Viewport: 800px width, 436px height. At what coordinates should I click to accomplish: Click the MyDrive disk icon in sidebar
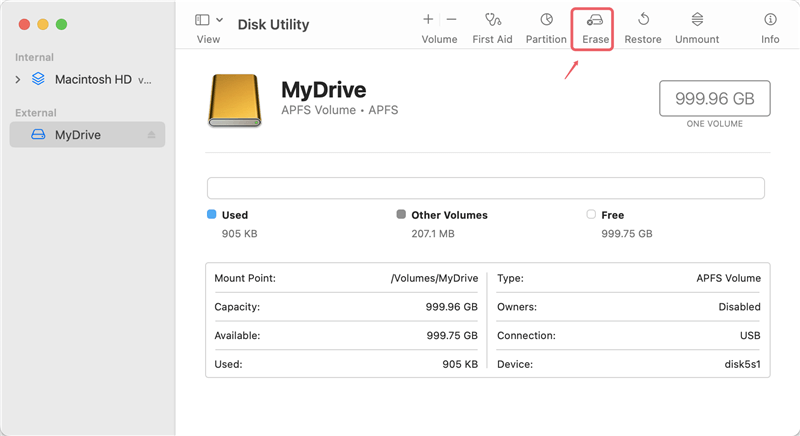(38, 135)
